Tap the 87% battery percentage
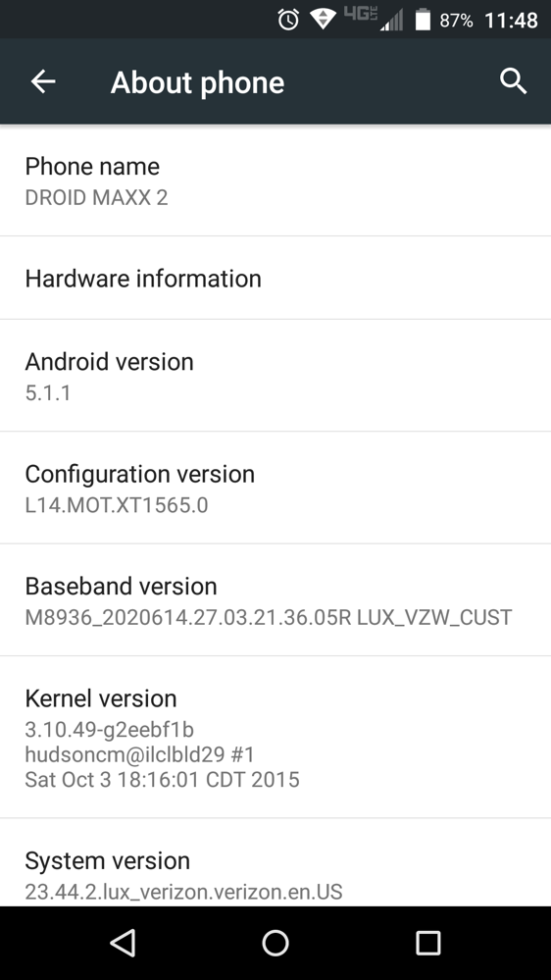 pos(456,21)
